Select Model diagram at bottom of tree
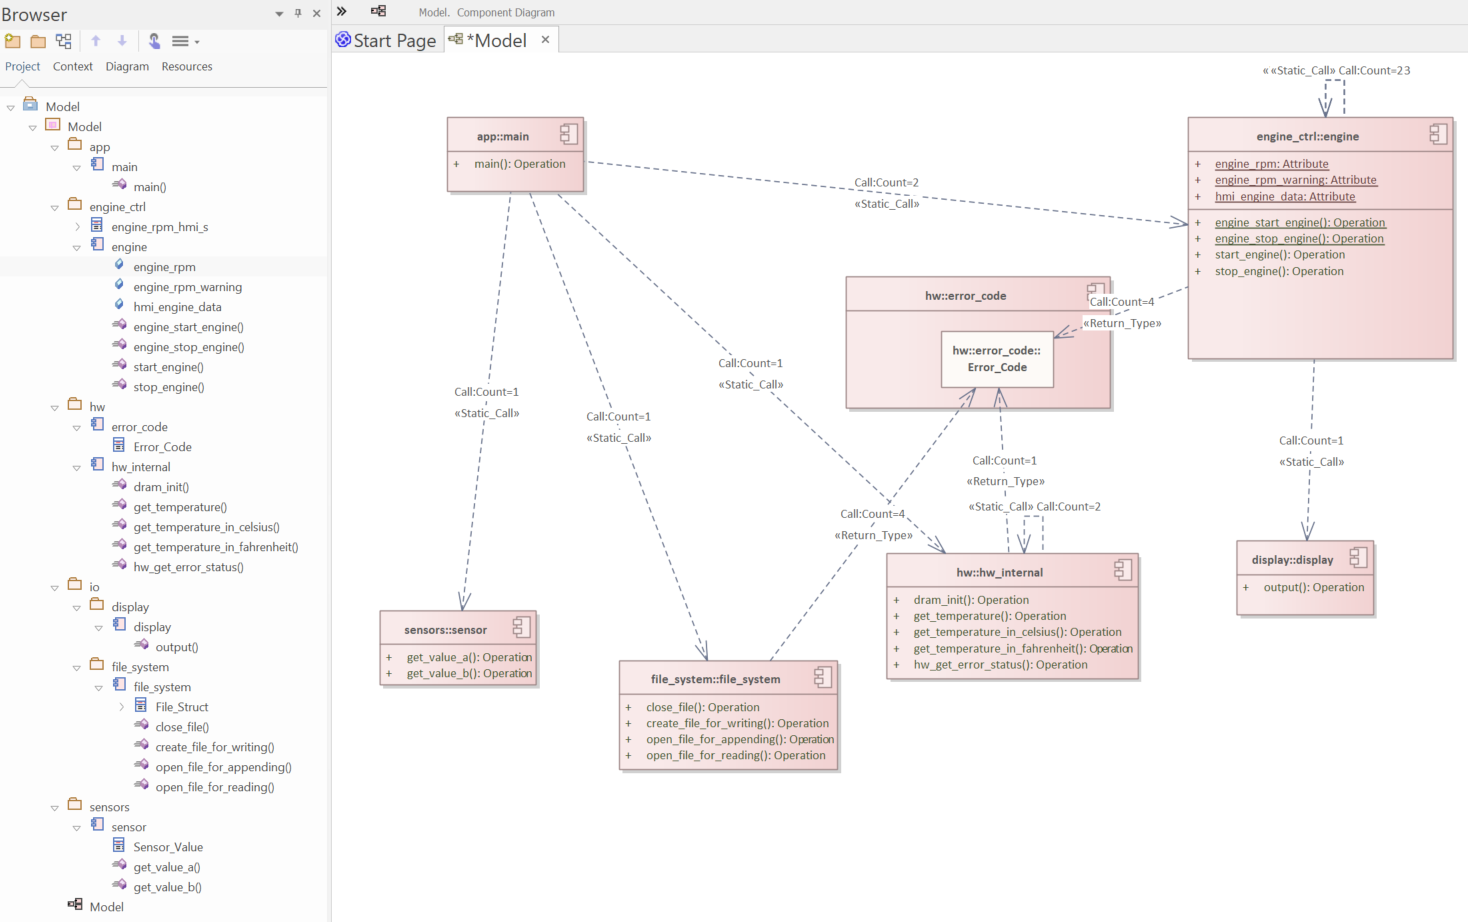The height and width of the screenshot is (922, 1468). click(x=106, y=907)
